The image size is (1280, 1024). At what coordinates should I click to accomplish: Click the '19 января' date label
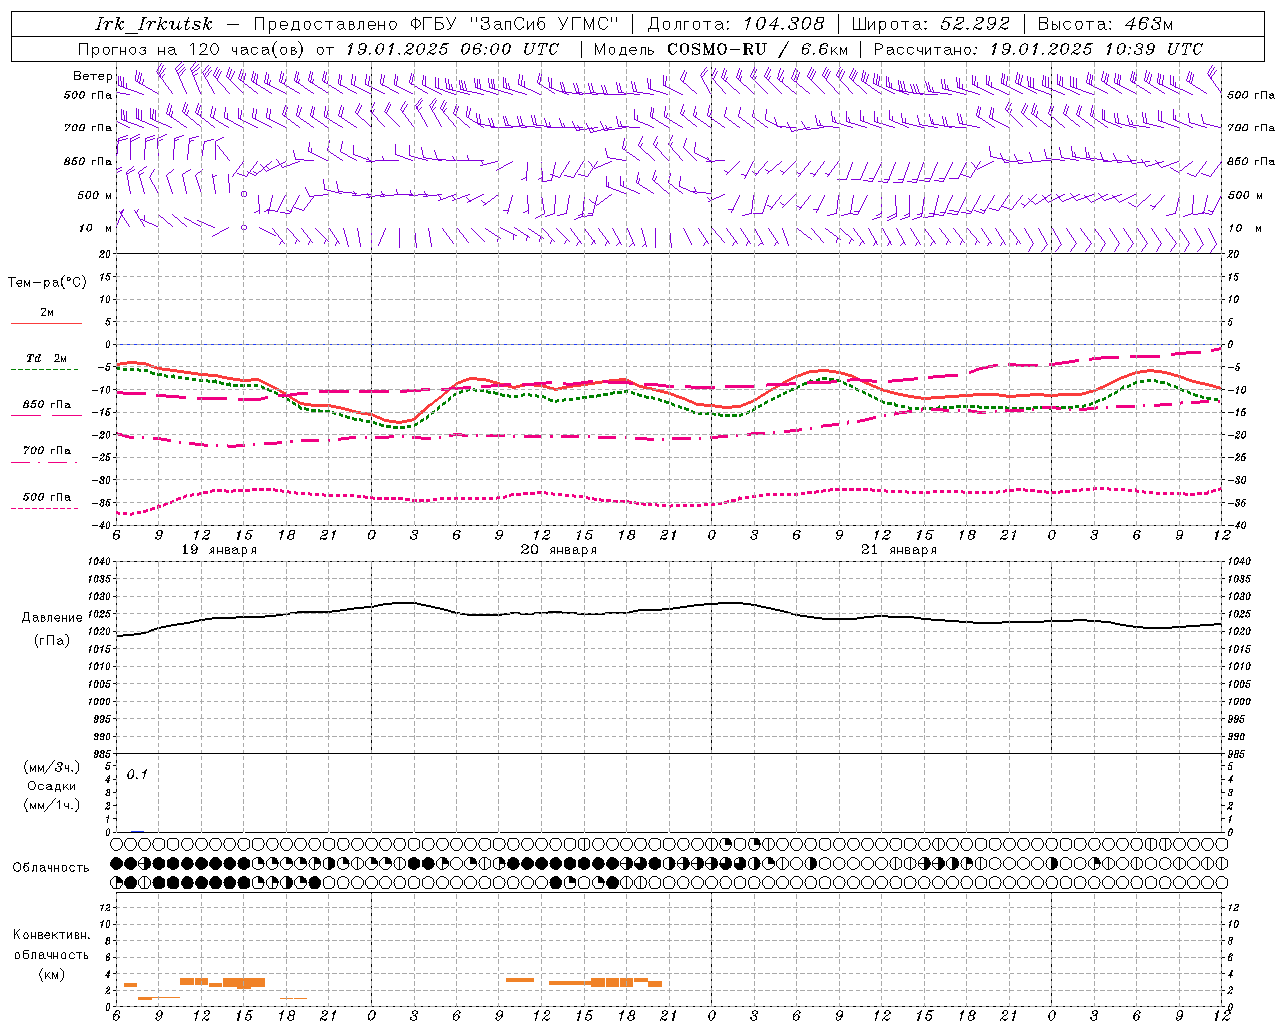pos(219,550)
